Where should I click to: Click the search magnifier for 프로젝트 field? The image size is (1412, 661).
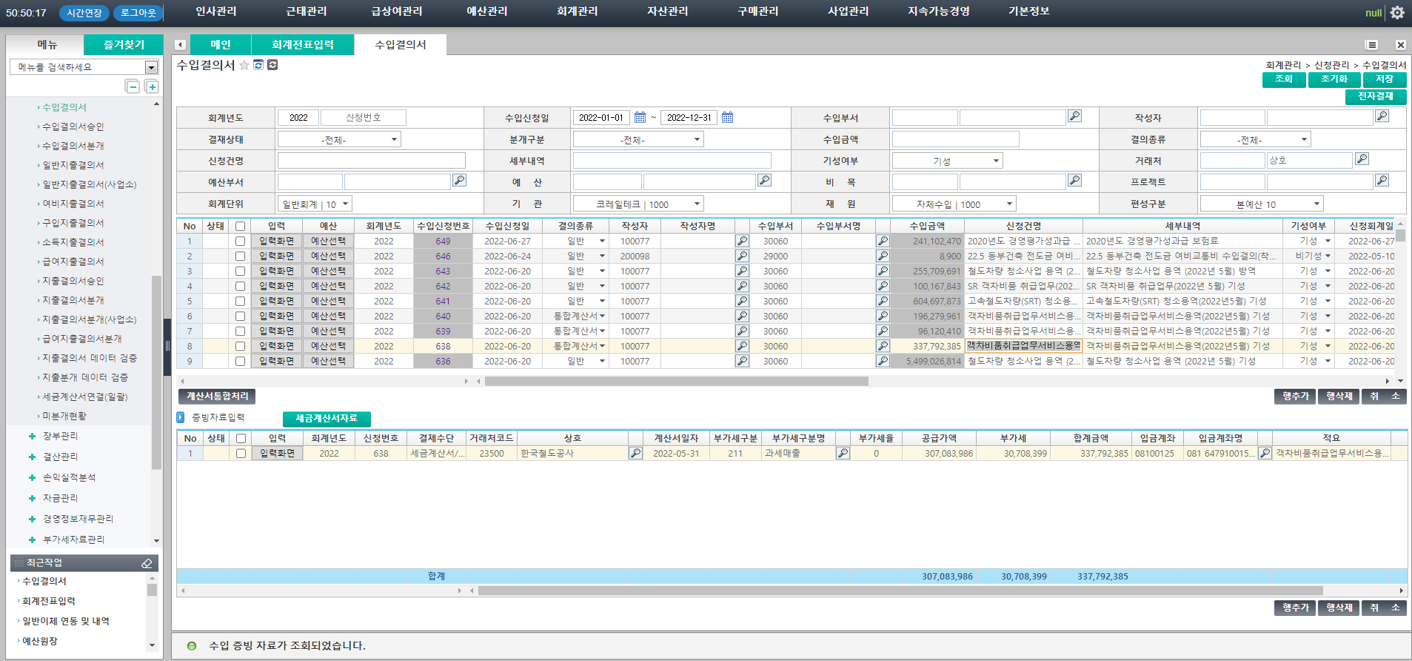click(x=1381, y=181)
